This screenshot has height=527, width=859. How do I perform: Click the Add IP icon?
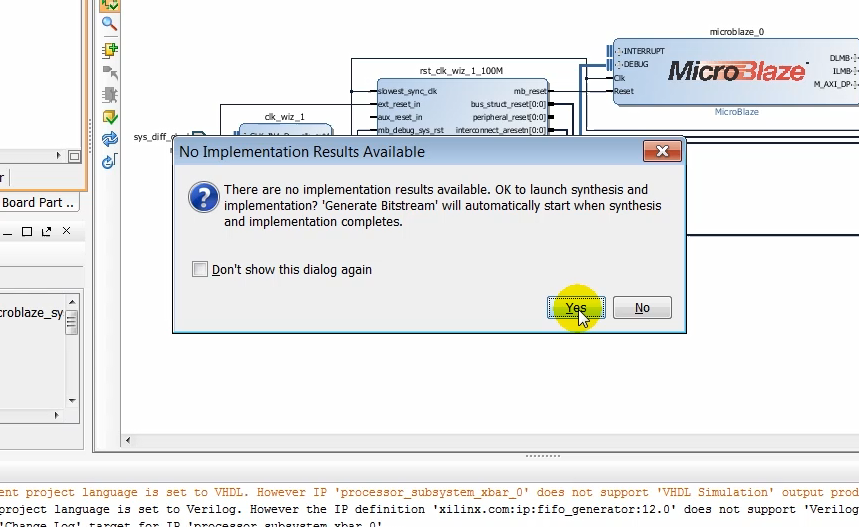pyautogui.click(x=110, y=49)
